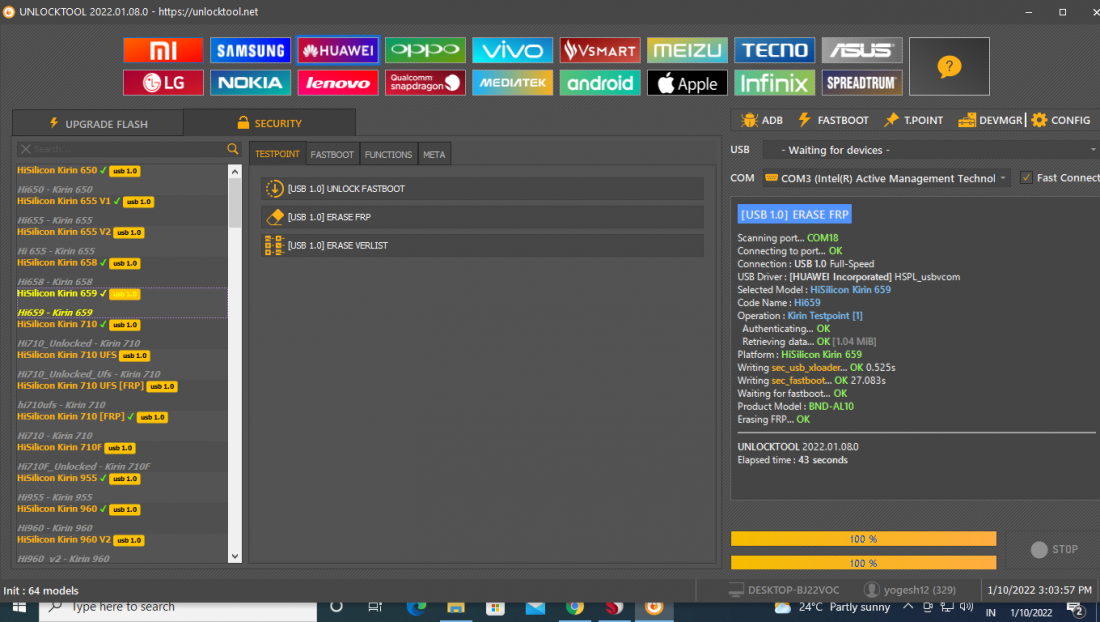The height and width of the screenshot is (622, 1100).
Task: Open Google Chrome from the taskbar
Action: pos(575,607)
